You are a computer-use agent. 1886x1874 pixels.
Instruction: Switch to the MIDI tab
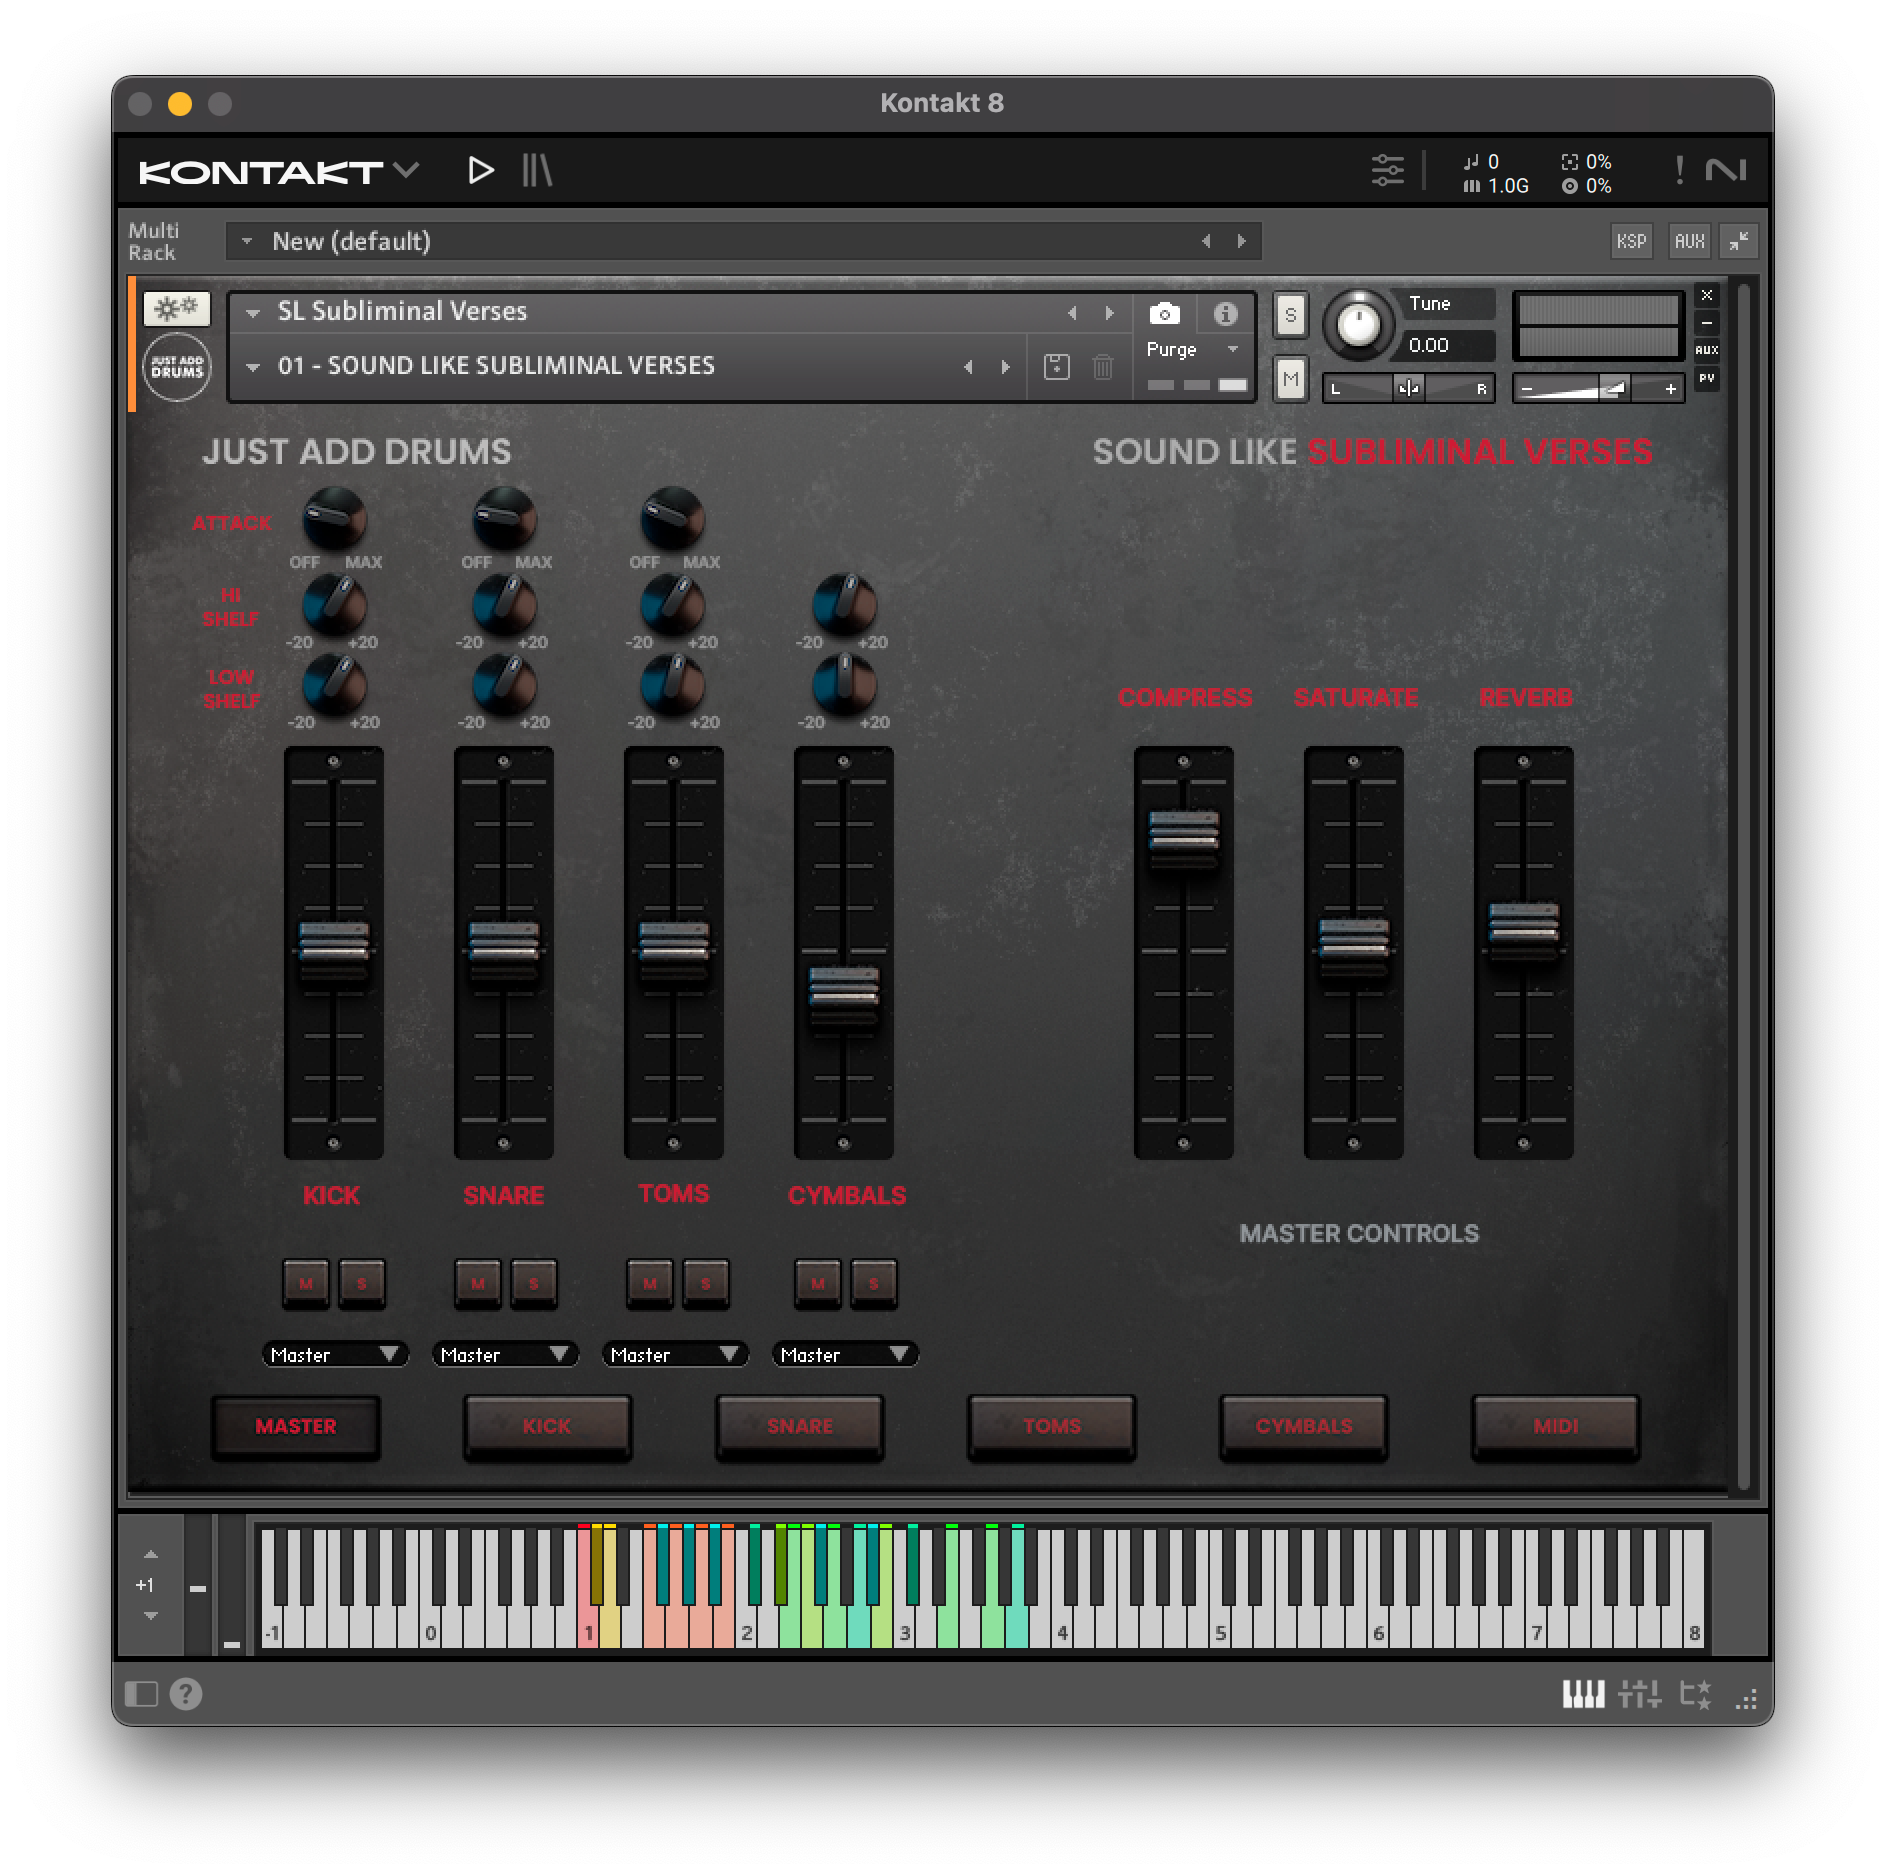(x=1556, y=1426)
